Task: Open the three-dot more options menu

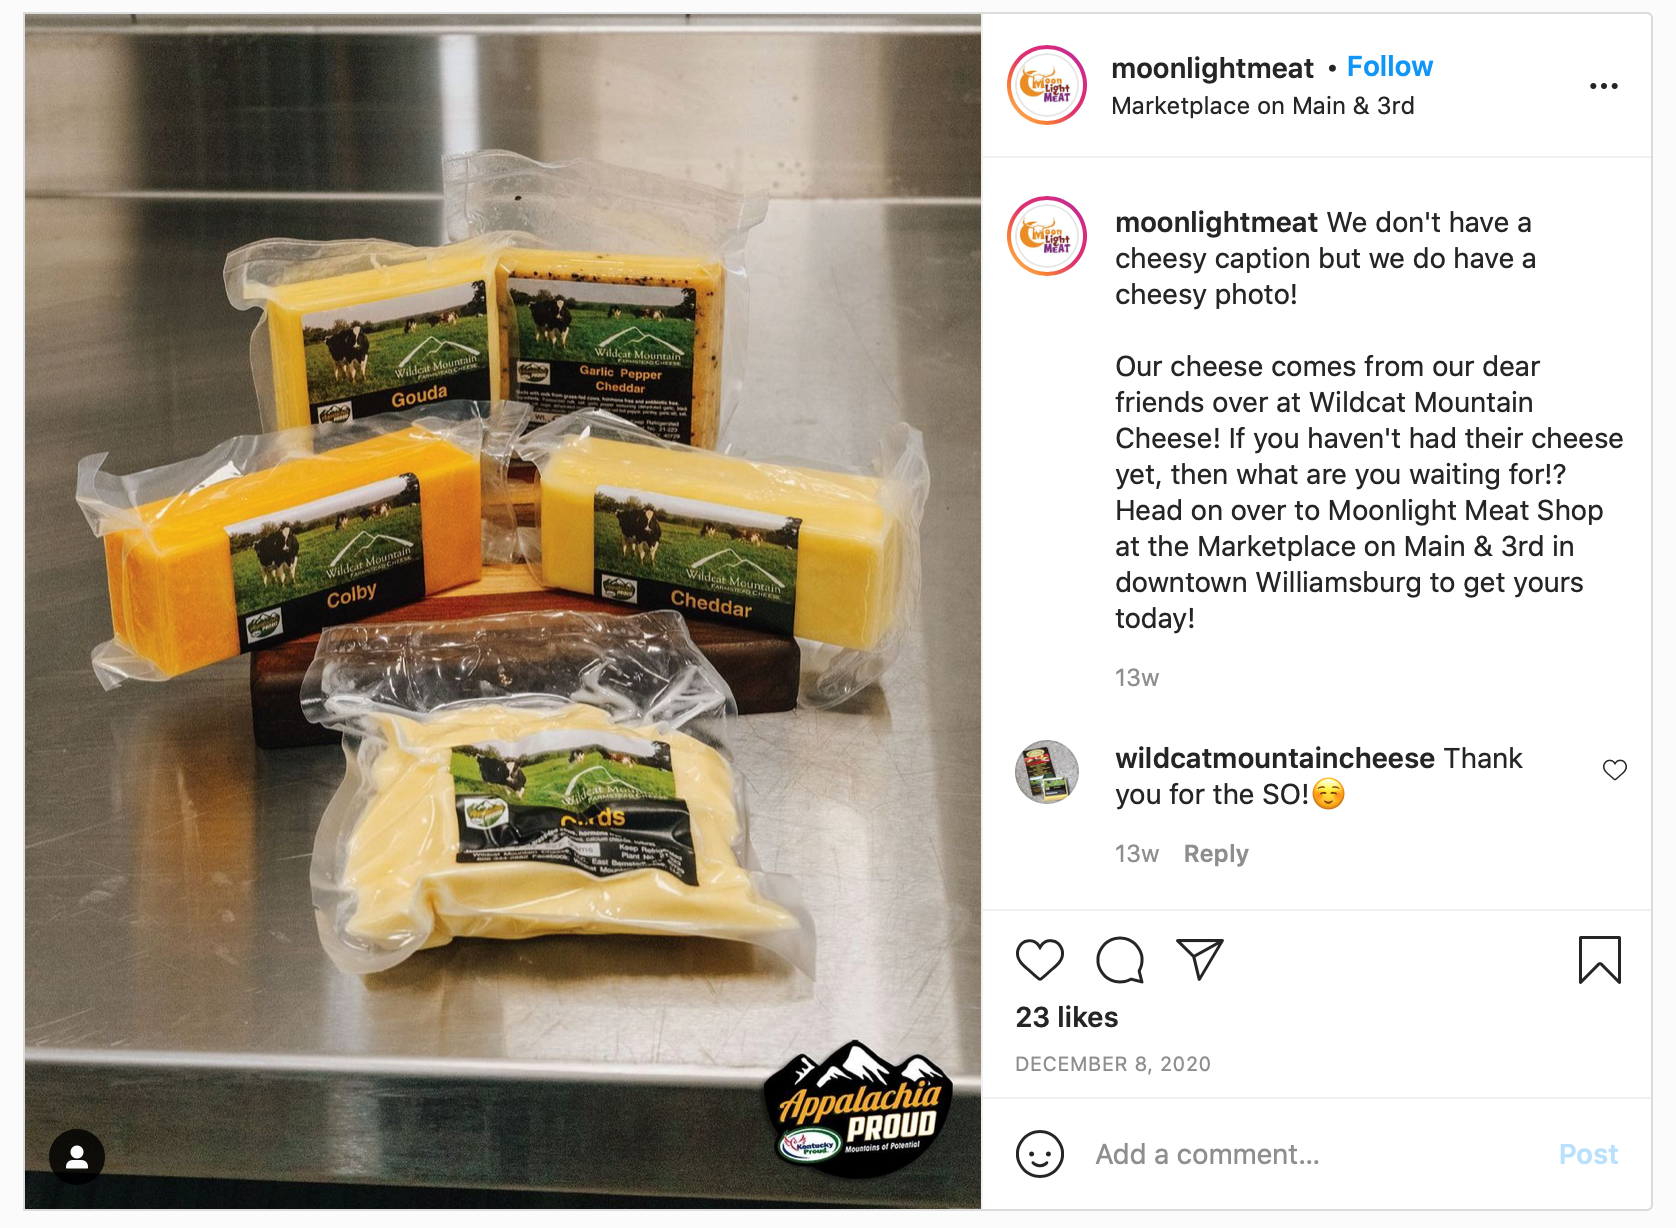Action: [x=1604, y=86]
